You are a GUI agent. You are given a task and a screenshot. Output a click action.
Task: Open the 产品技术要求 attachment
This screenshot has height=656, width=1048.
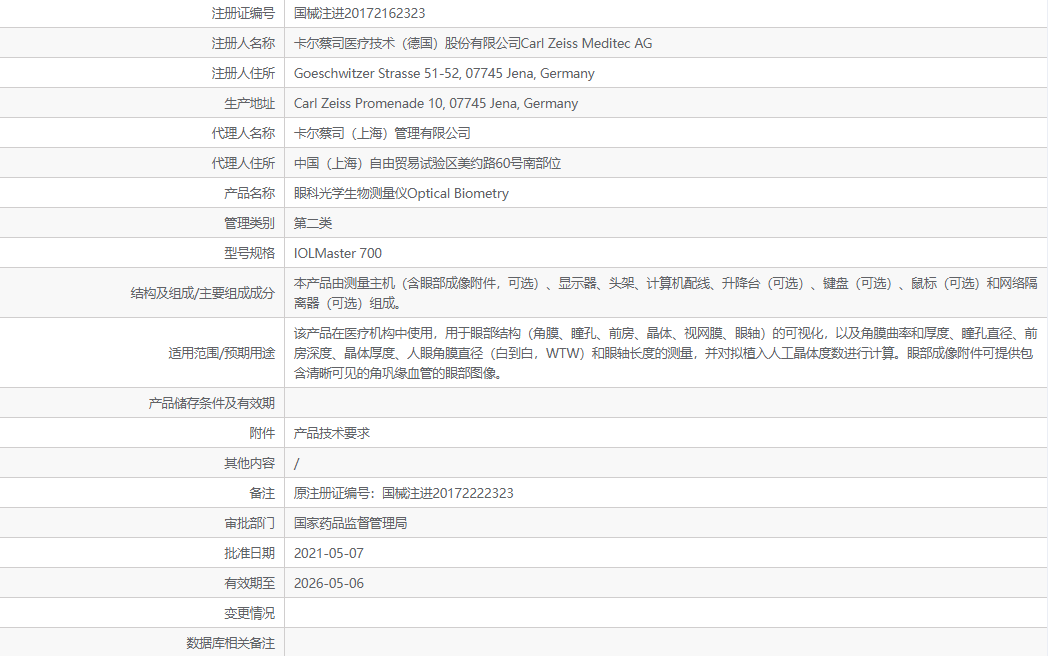(332, 433)
